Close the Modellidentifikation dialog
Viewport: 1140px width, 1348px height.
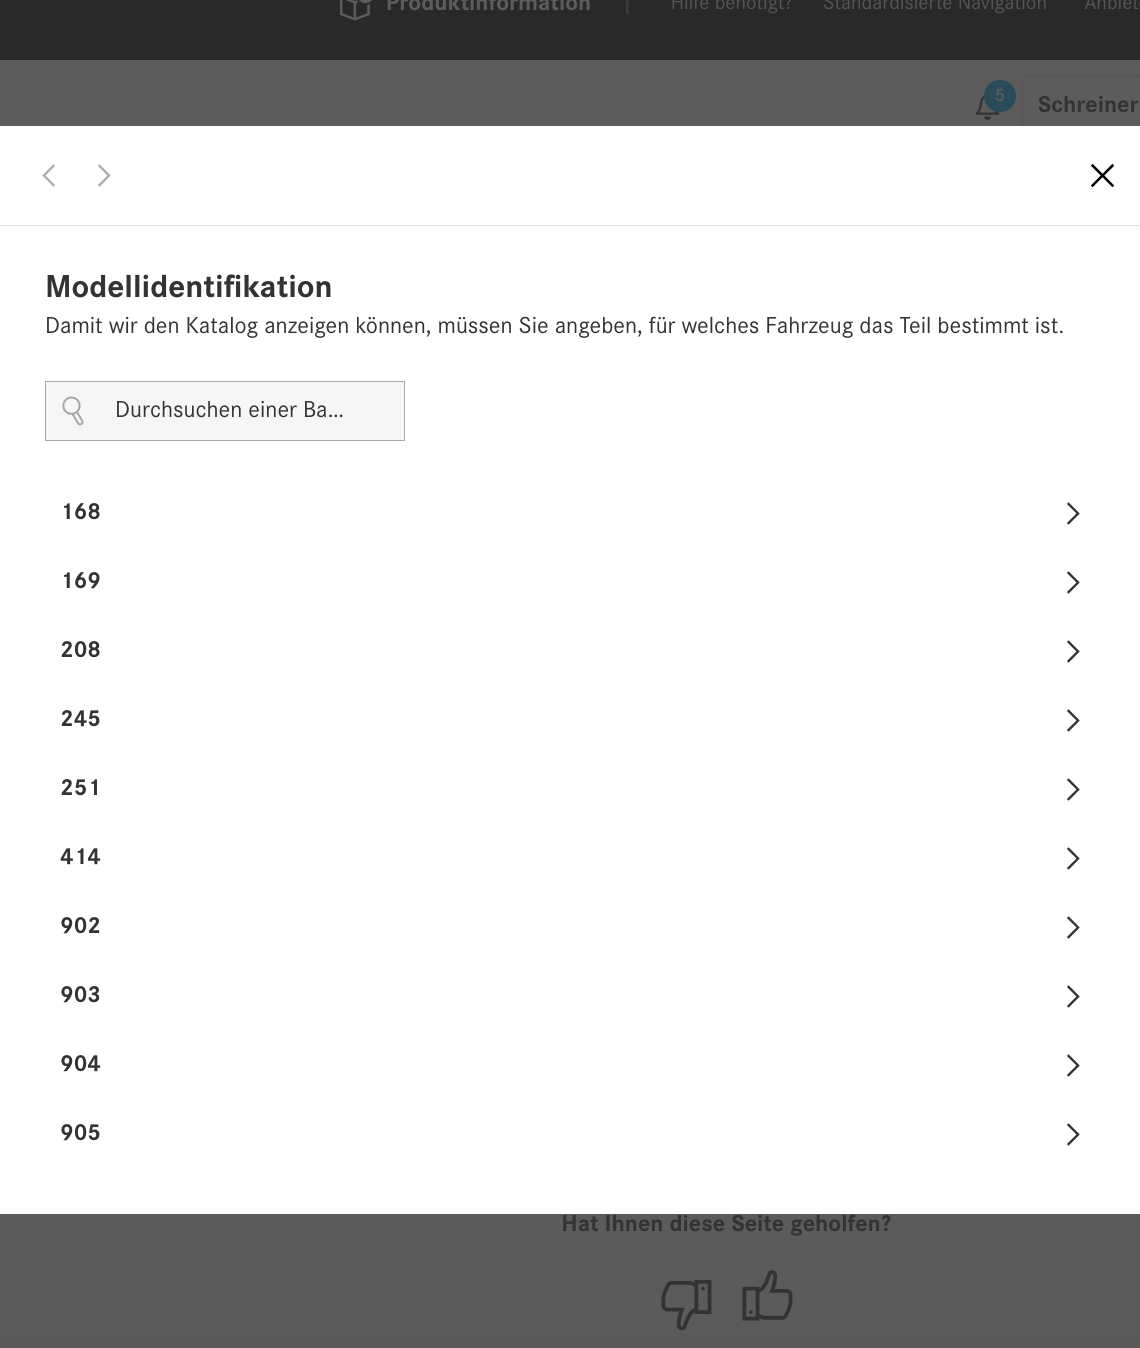tap(1102, 176)
